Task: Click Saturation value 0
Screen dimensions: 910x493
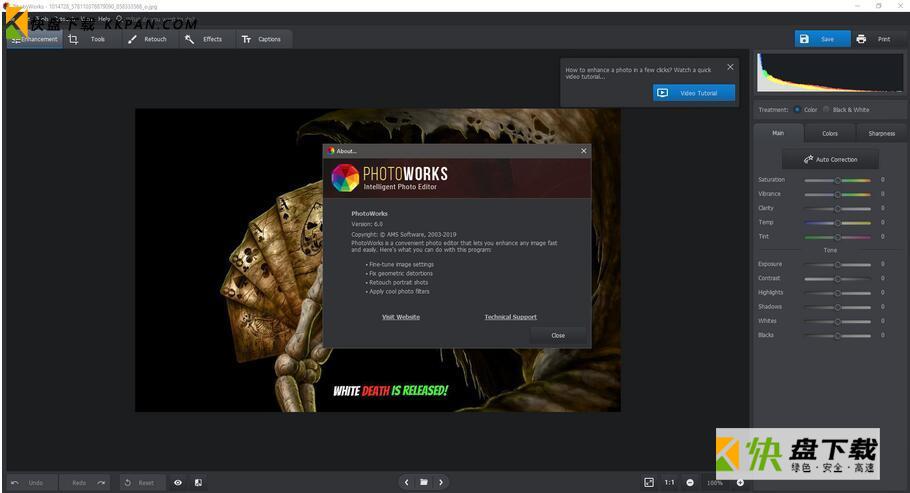Action: [x=883, y=180]
